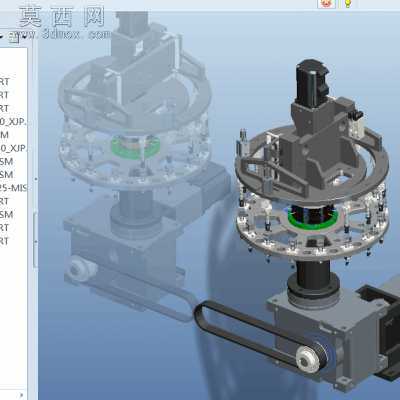
Task: Open the model tree settings icon
Action: [x=14, y=38]
